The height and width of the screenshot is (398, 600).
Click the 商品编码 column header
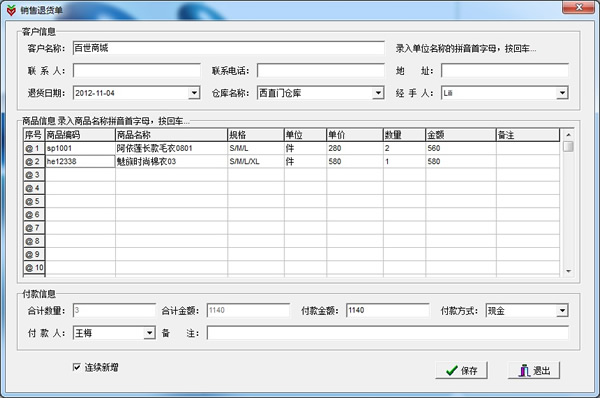pos(80,135)
